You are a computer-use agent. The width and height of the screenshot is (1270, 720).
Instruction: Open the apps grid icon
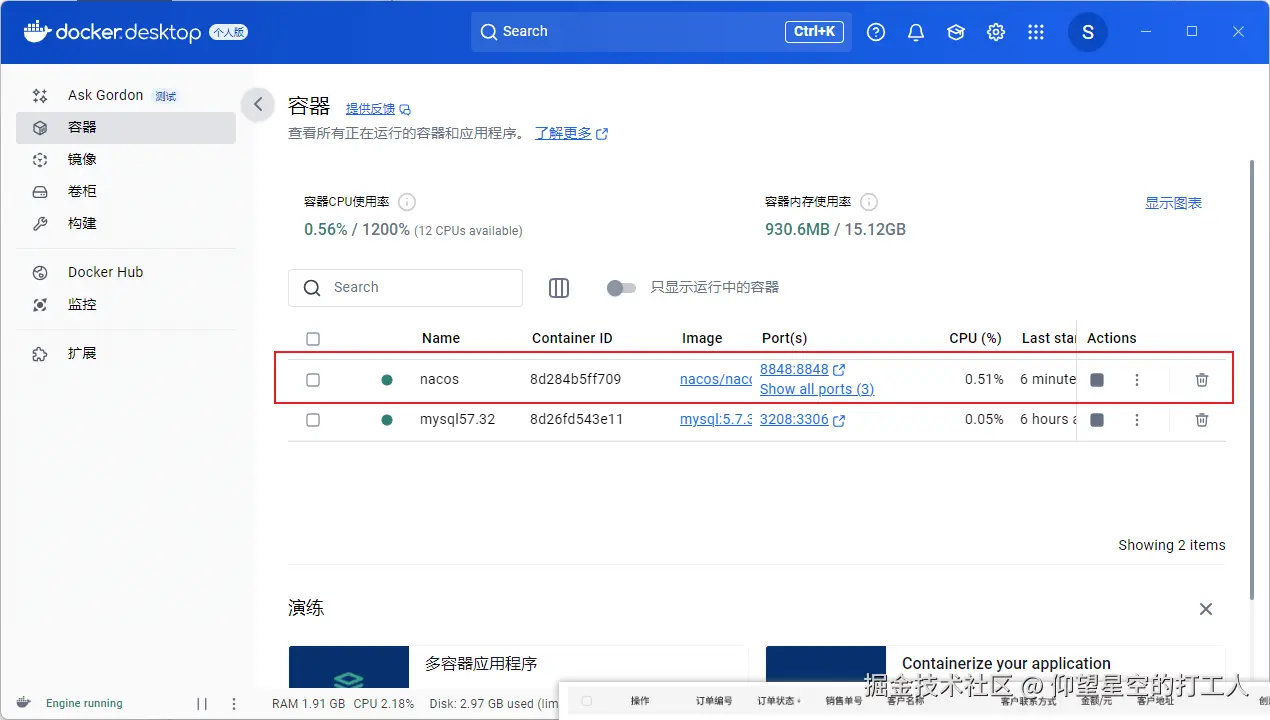[x=1036, y=32]
